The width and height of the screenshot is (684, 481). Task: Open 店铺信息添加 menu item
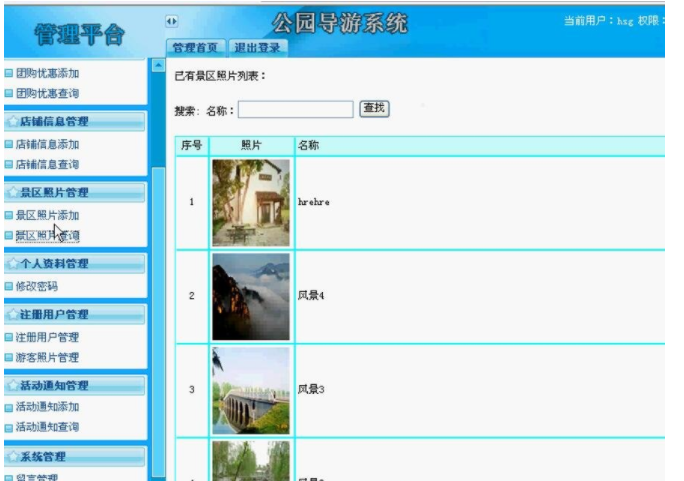coord(47,144)
